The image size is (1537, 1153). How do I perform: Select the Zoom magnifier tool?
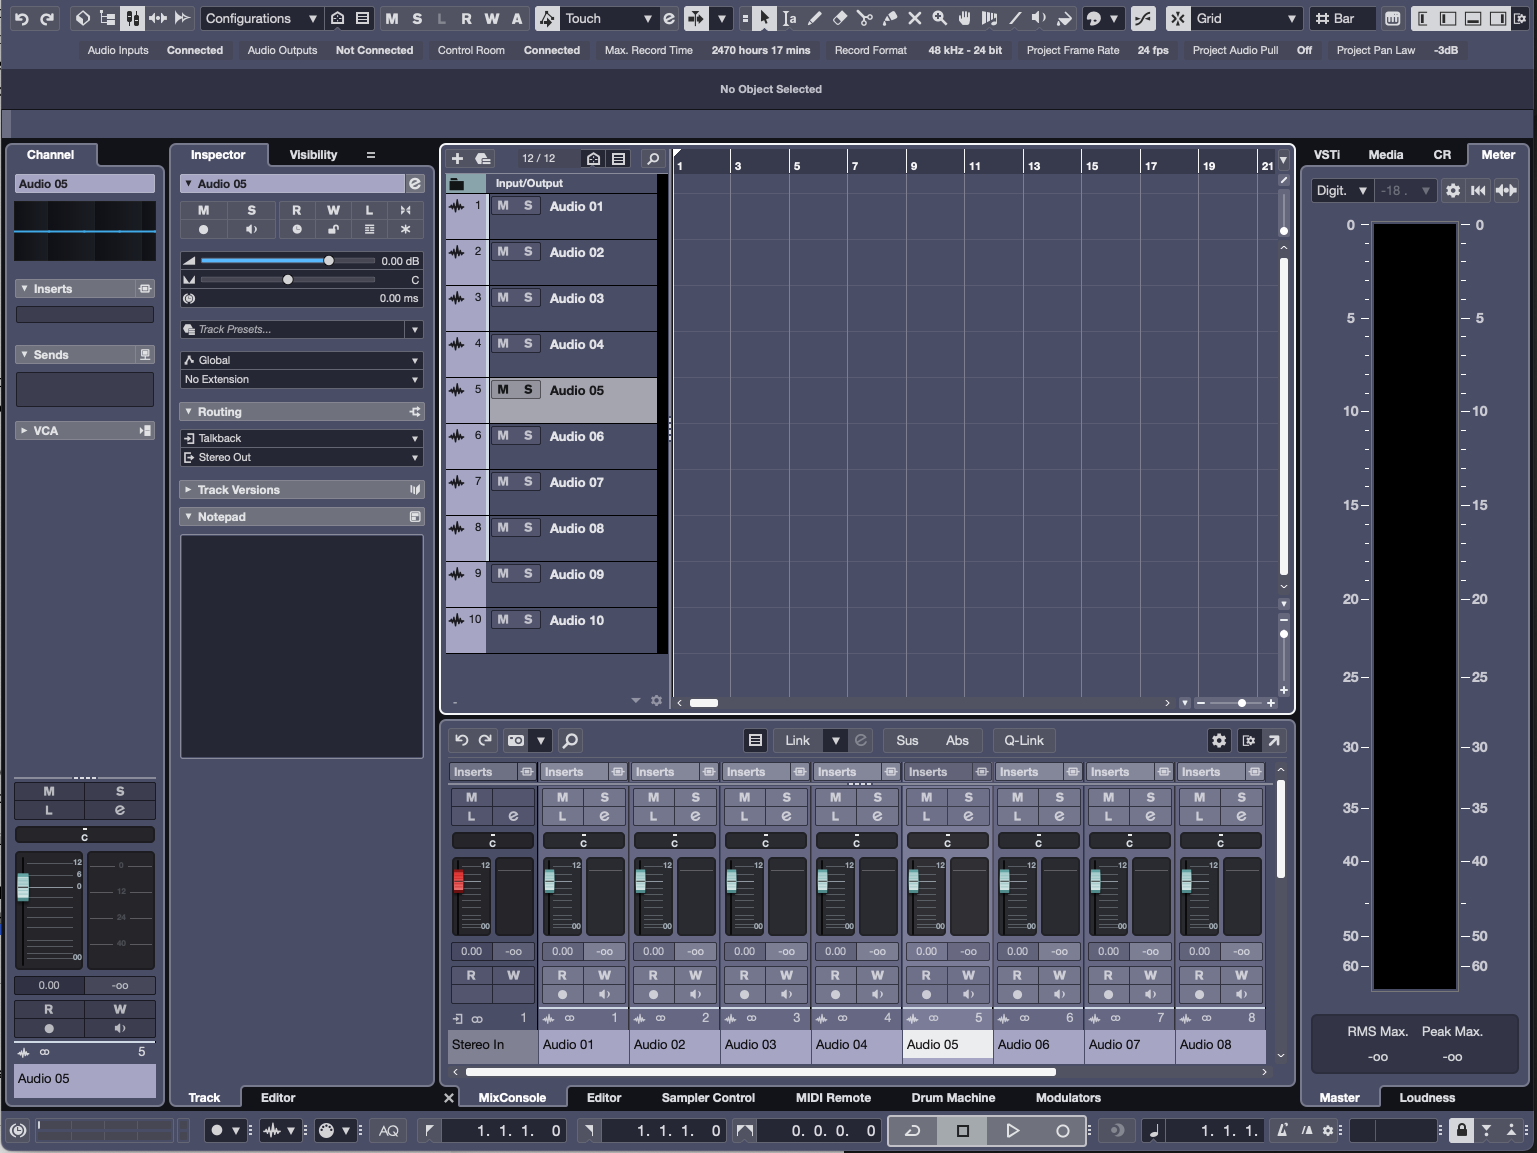[940, 18]
